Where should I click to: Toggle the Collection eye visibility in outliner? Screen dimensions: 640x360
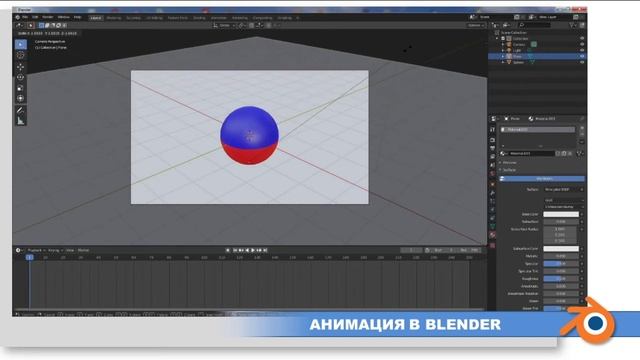(582, 38)
